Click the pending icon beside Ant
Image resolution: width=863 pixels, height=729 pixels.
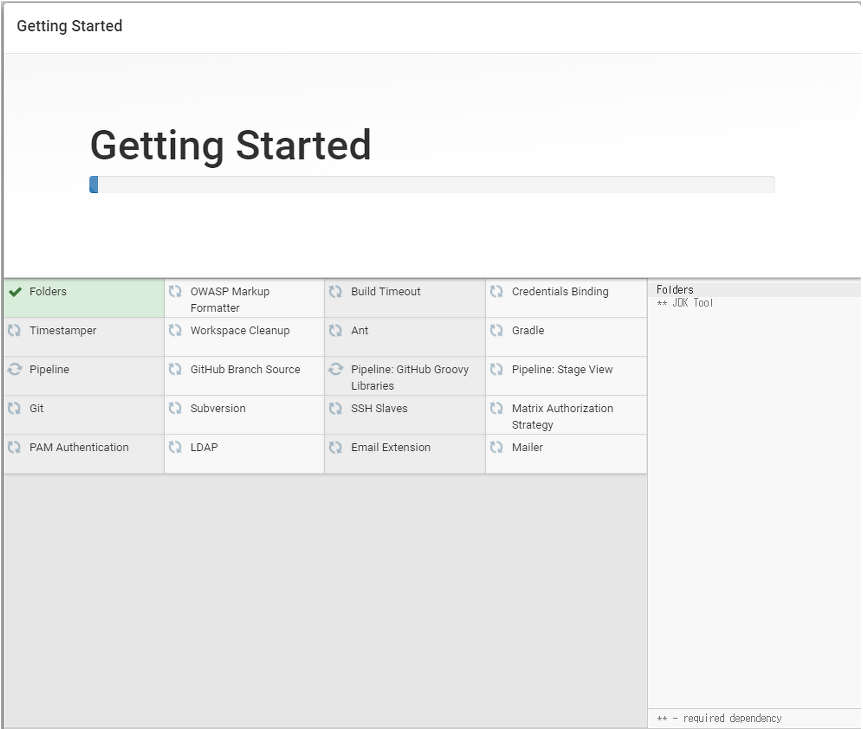(x=336, y=331)
